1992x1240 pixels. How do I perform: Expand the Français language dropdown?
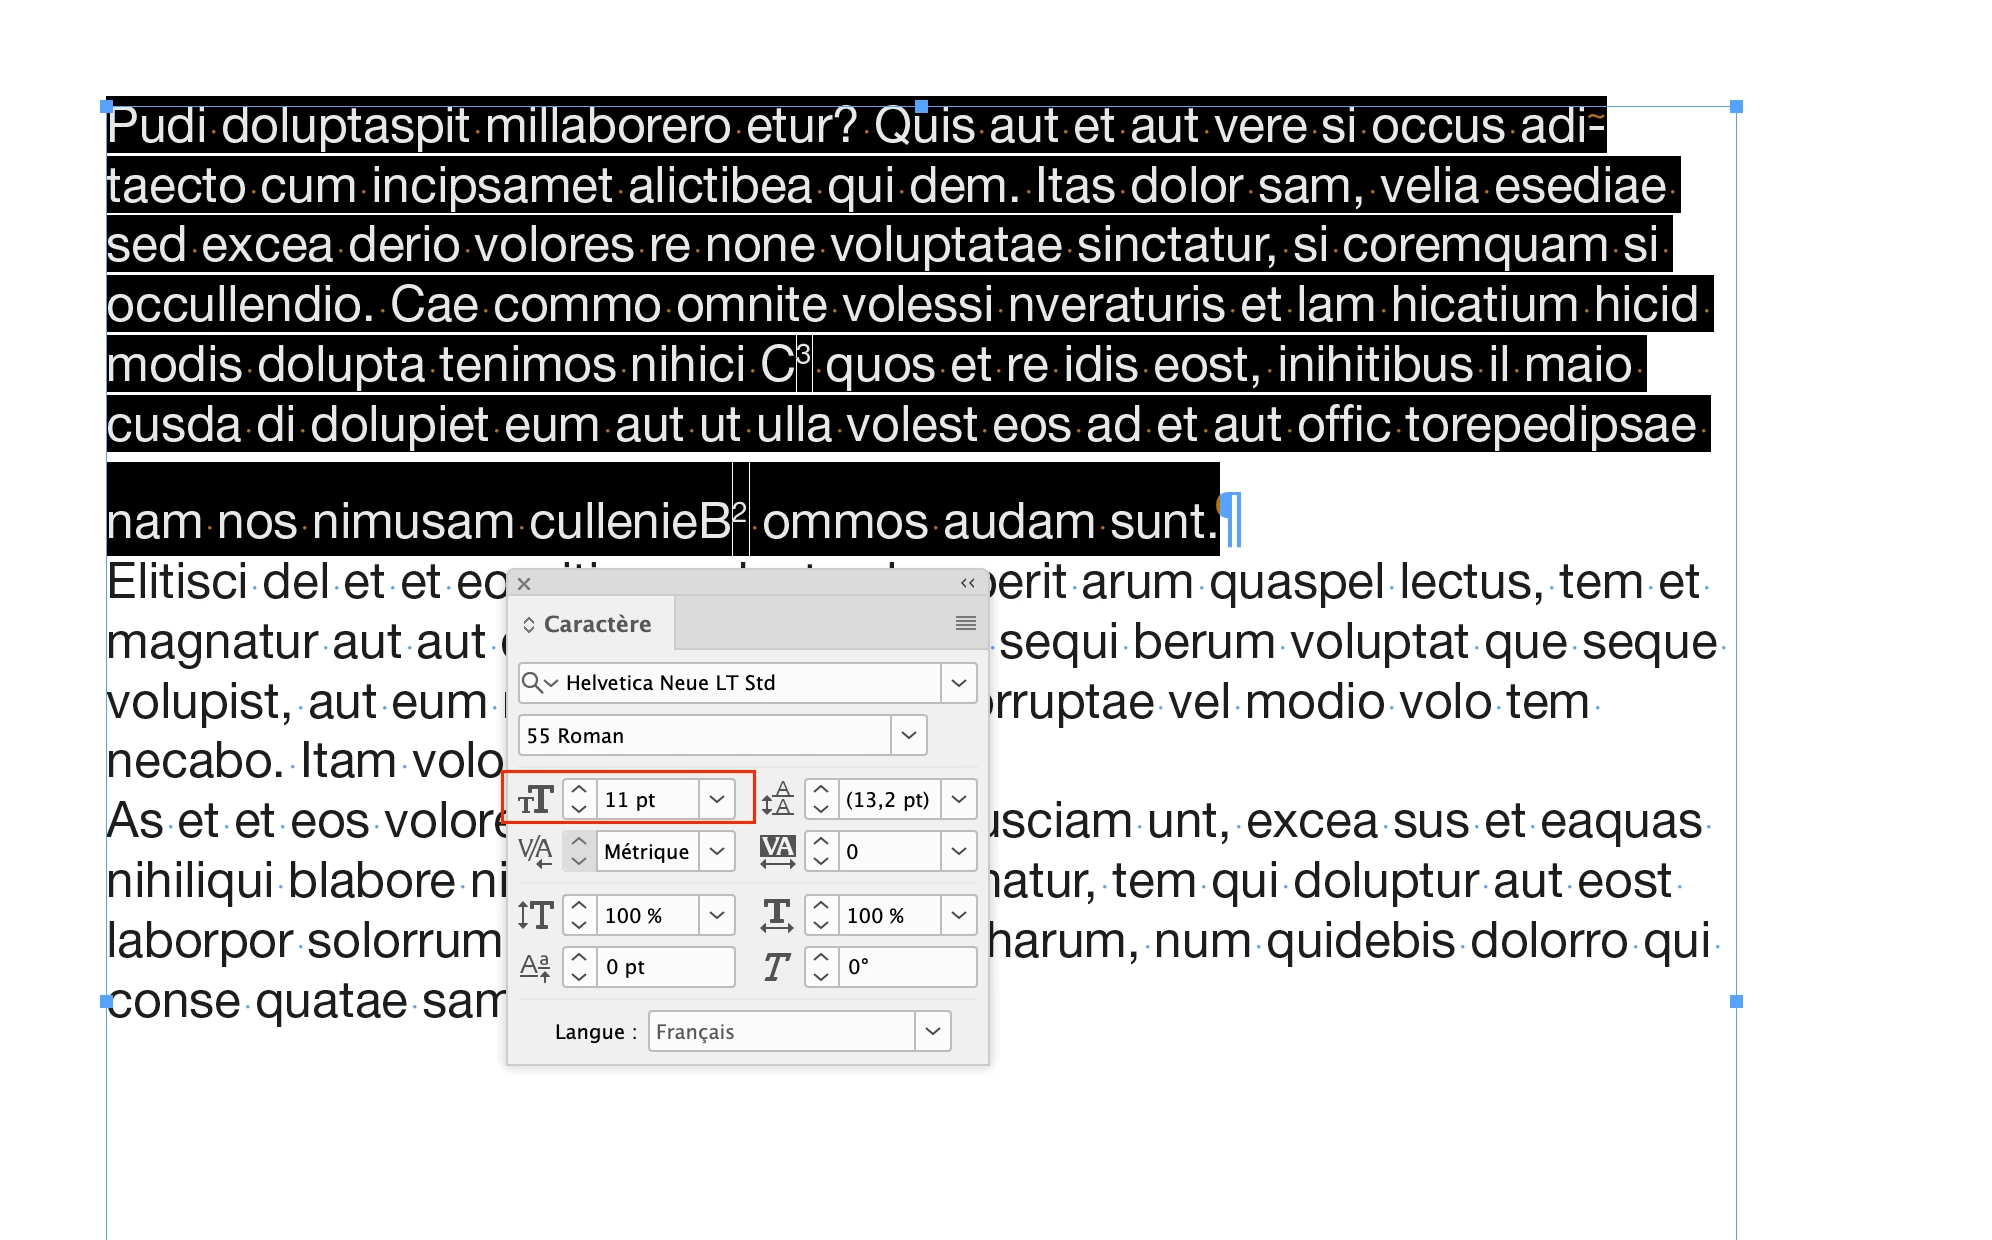click(932, 1031)
